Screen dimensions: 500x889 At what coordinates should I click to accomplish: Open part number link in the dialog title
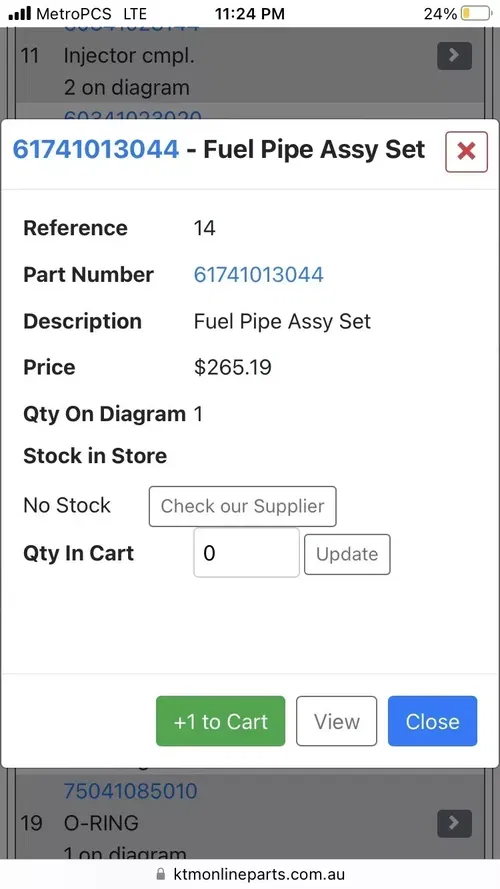click(96, 150)
